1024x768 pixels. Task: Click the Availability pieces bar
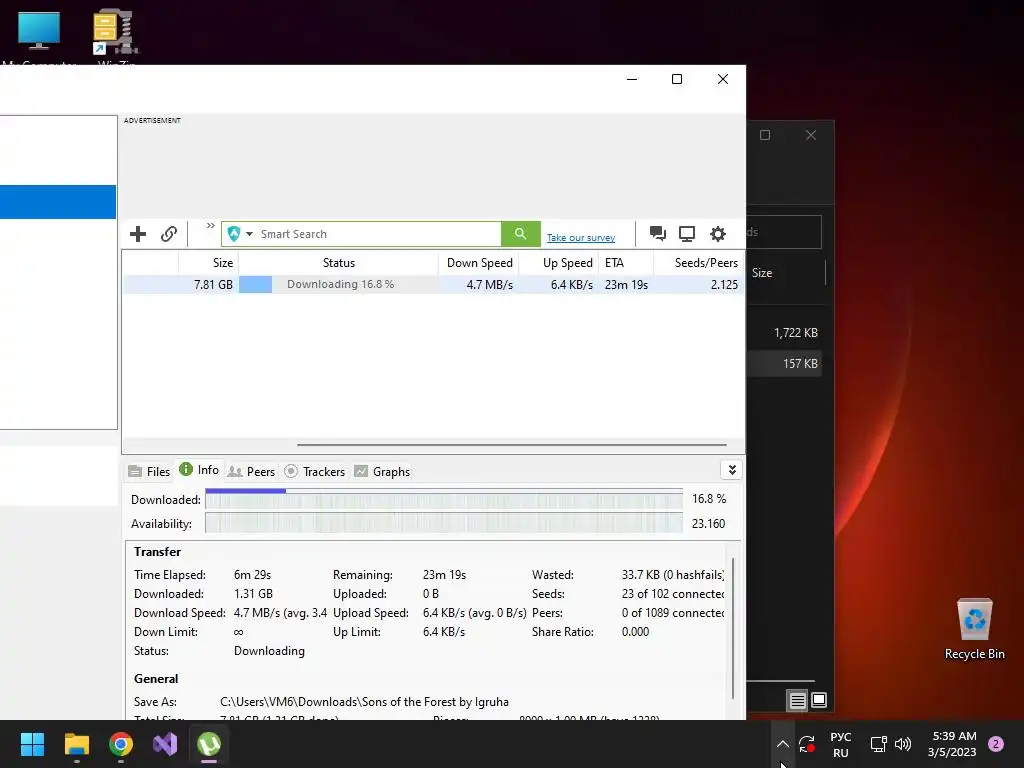click(x=443, y=523)
